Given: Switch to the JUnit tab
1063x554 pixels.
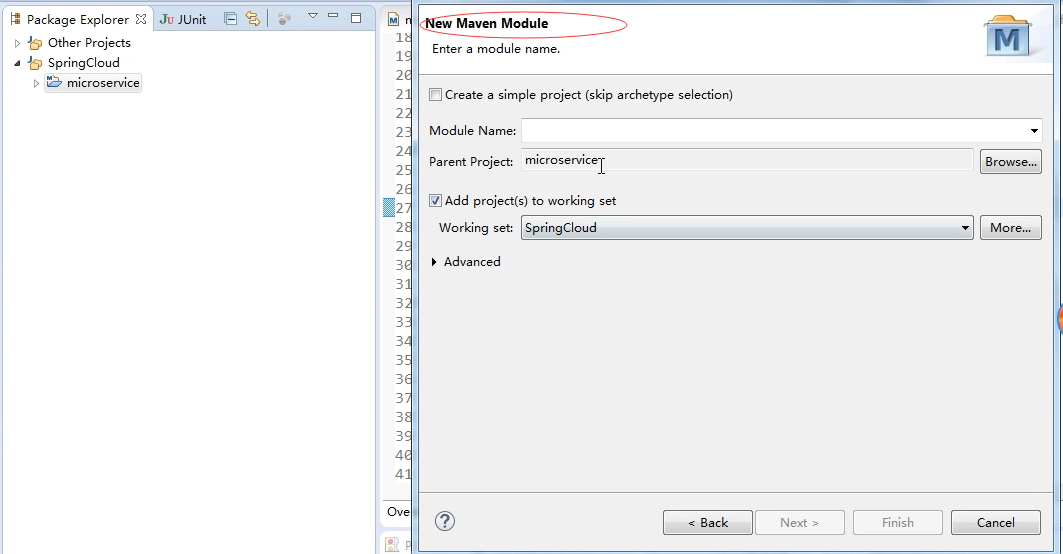Looking at the screenshot, I should click(183, 20).
